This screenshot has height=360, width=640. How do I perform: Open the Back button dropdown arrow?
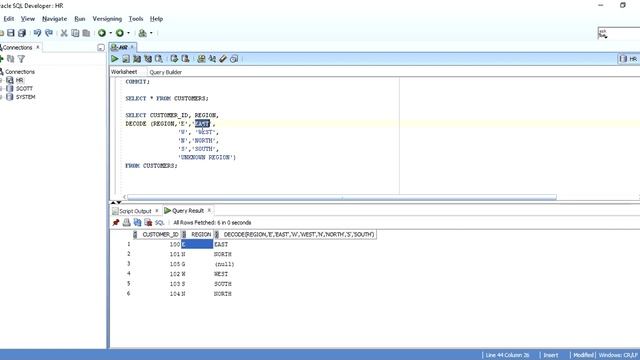coord(110,33)
